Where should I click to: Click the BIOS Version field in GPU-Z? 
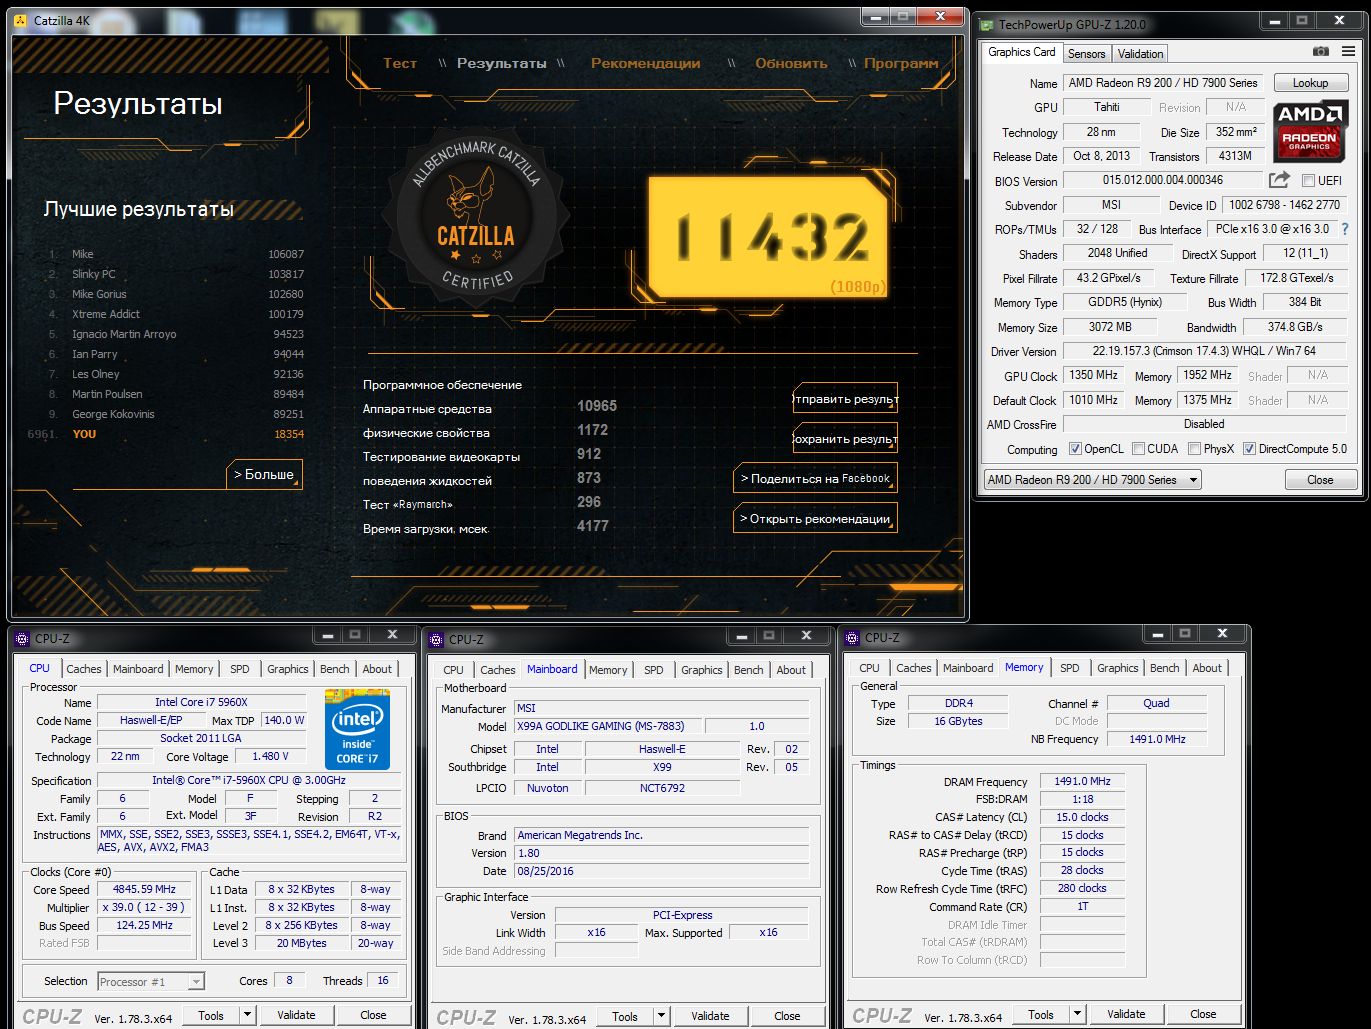click(x=1163, y=180)
